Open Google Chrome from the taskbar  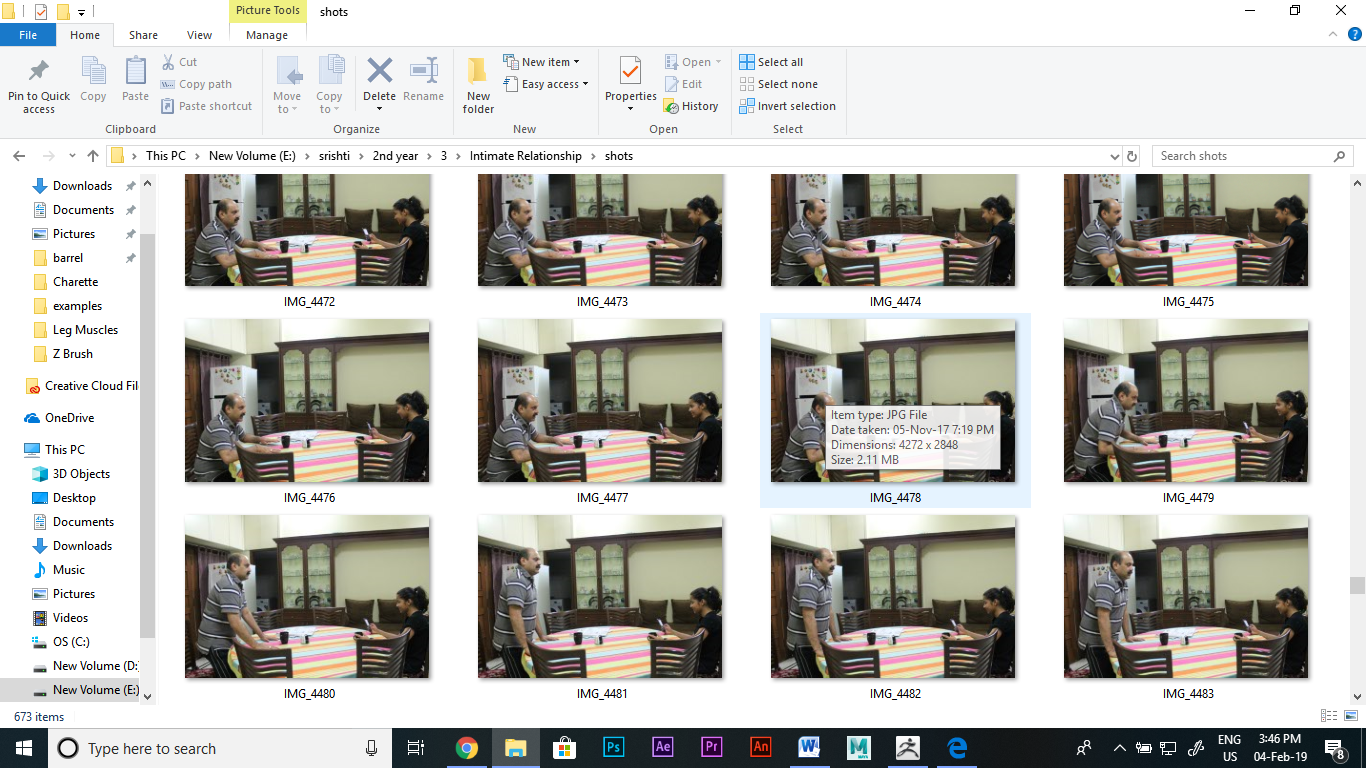pos(467,747)
